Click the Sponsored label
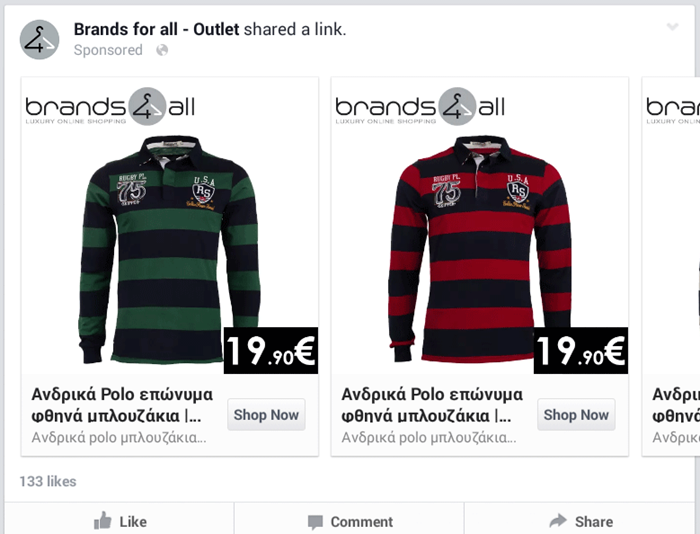 point(108,50)
